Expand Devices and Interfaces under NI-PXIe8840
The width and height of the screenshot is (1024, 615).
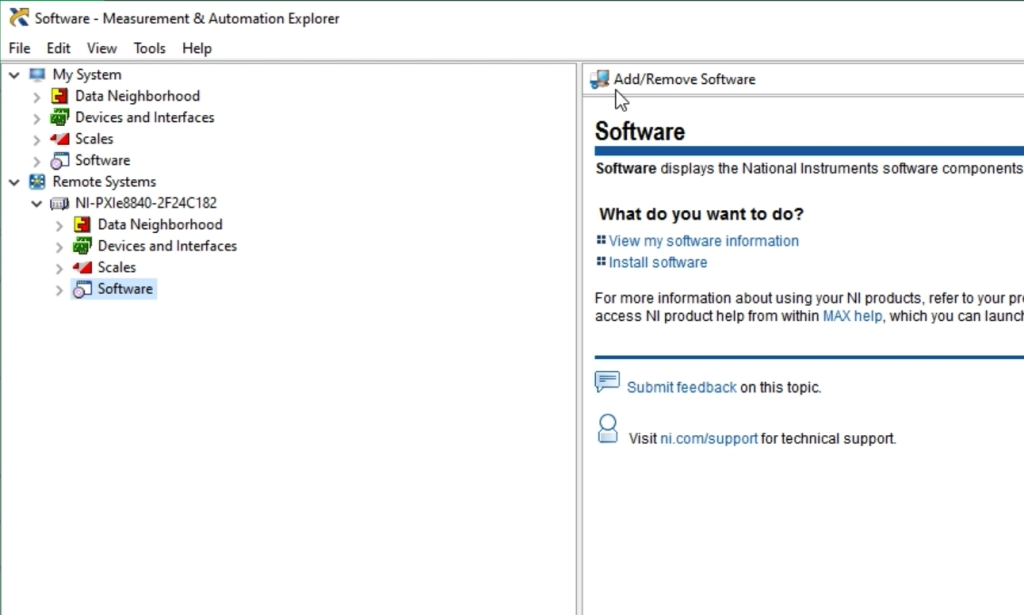pos(59,247)
